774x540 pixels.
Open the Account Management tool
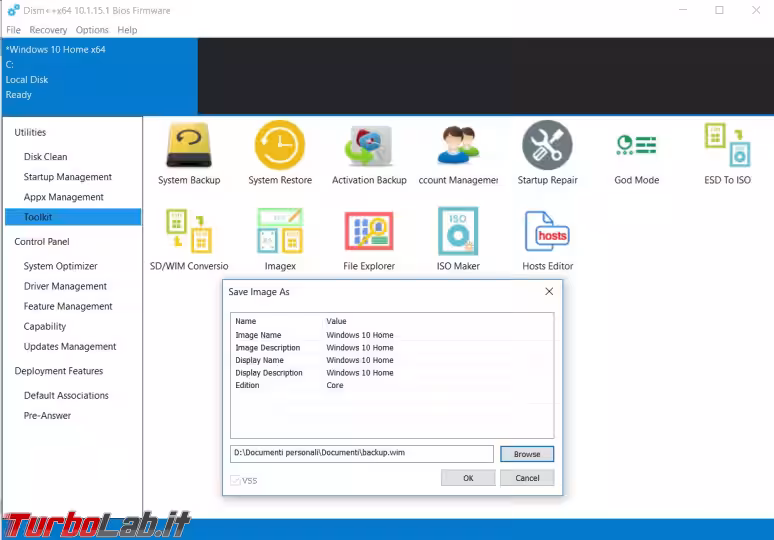[x=458, y=153]
